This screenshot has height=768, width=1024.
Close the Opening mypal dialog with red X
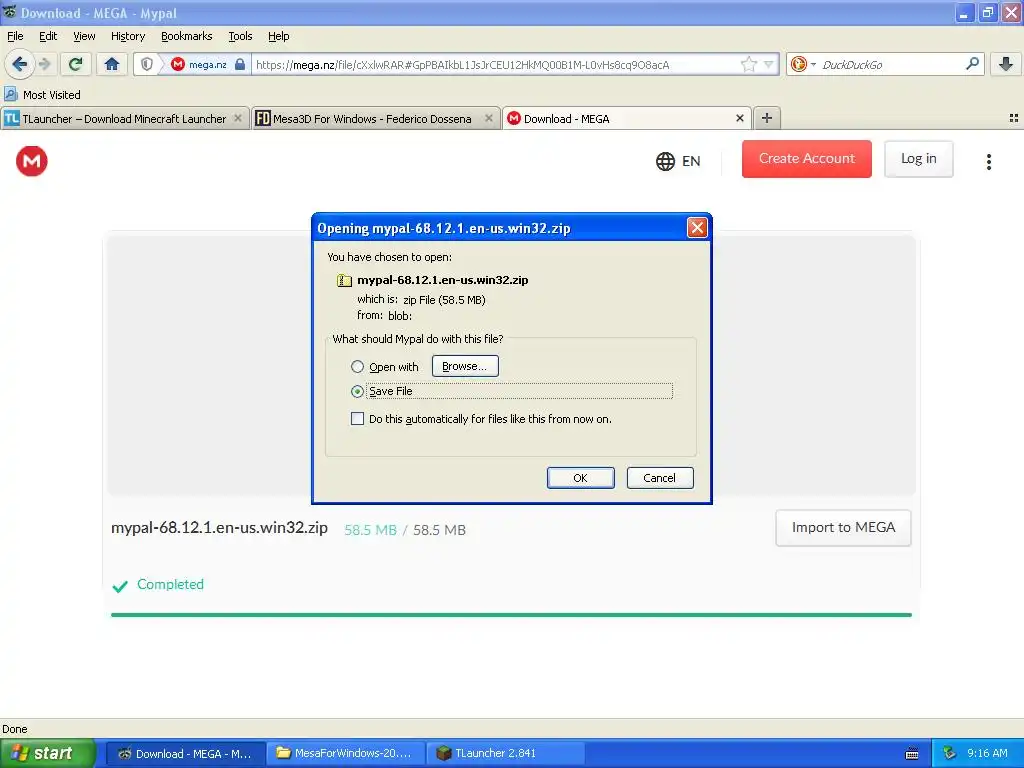click(x=697, y=228)
